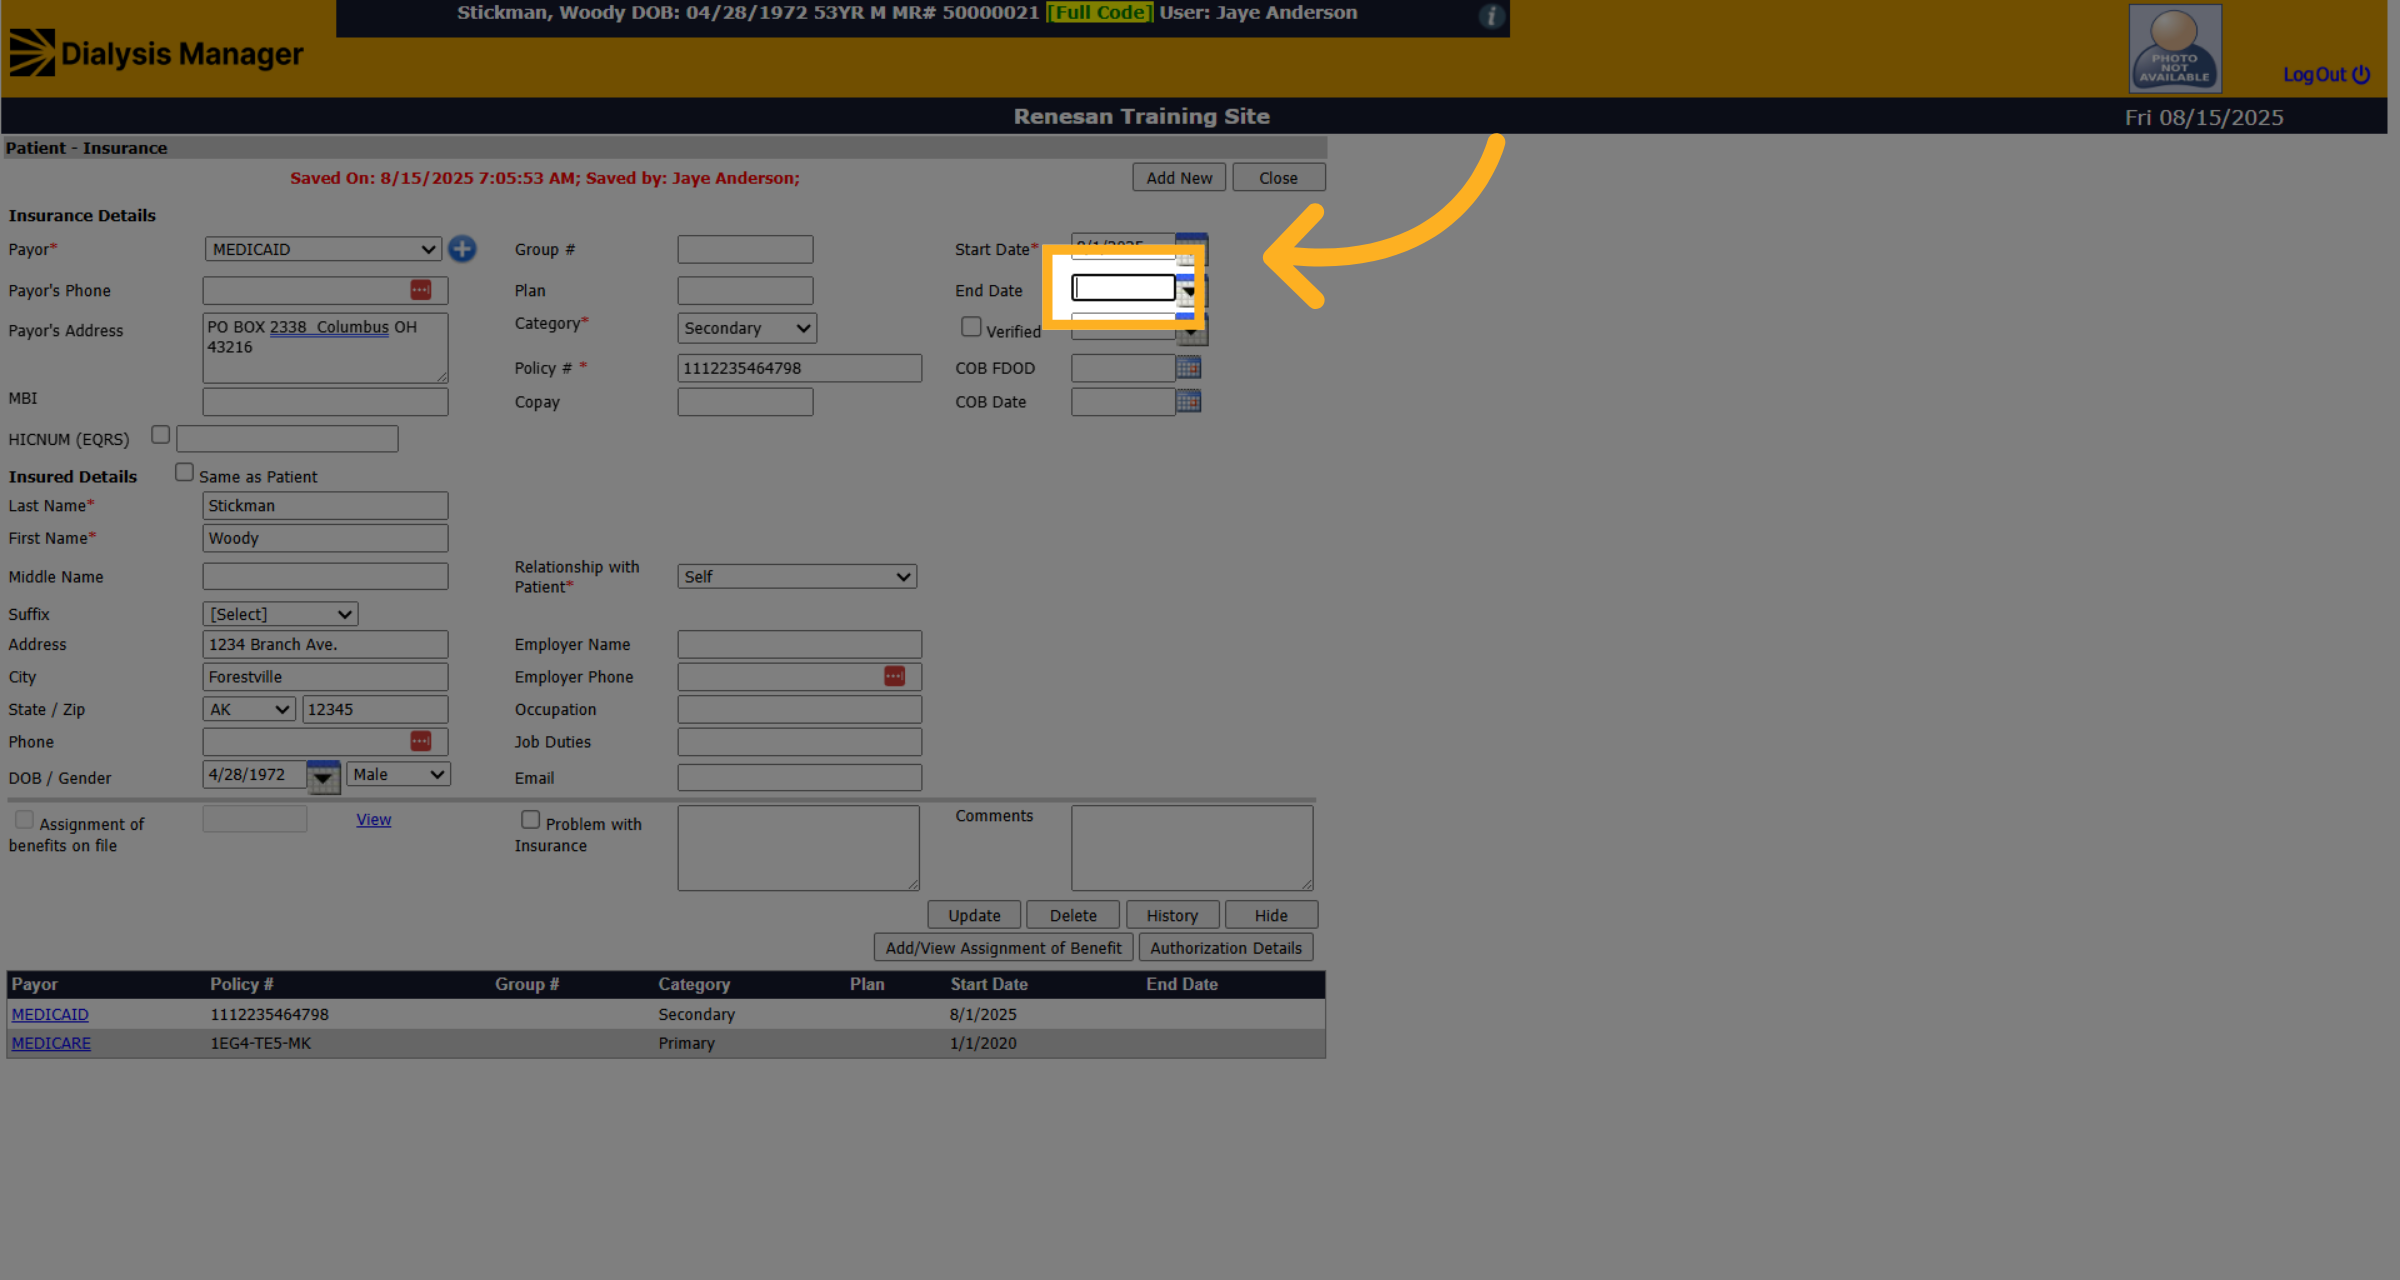
Task: Check the Verified checkbox
Action: (x=970, y=327)
